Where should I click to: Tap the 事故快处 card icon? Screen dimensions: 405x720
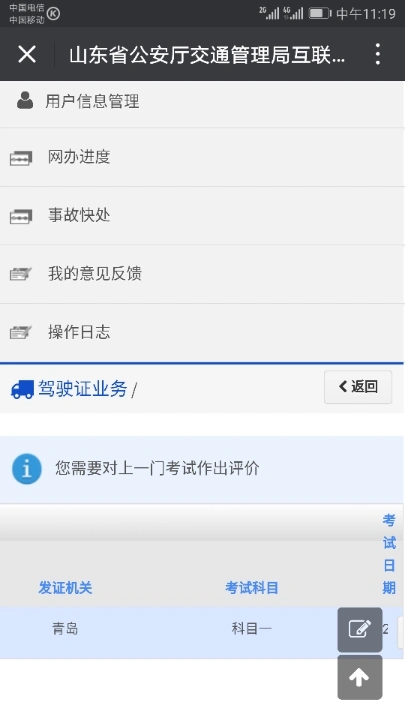click(21, 216)
